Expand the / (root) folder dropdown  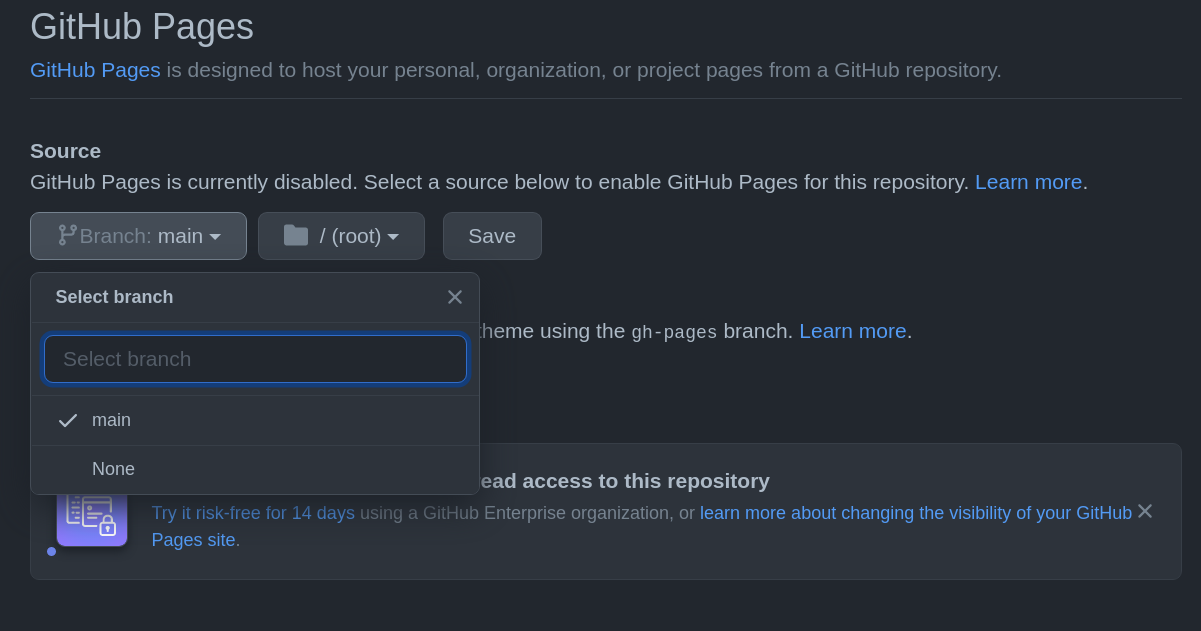pyautogui.click(x=341, y=236)
